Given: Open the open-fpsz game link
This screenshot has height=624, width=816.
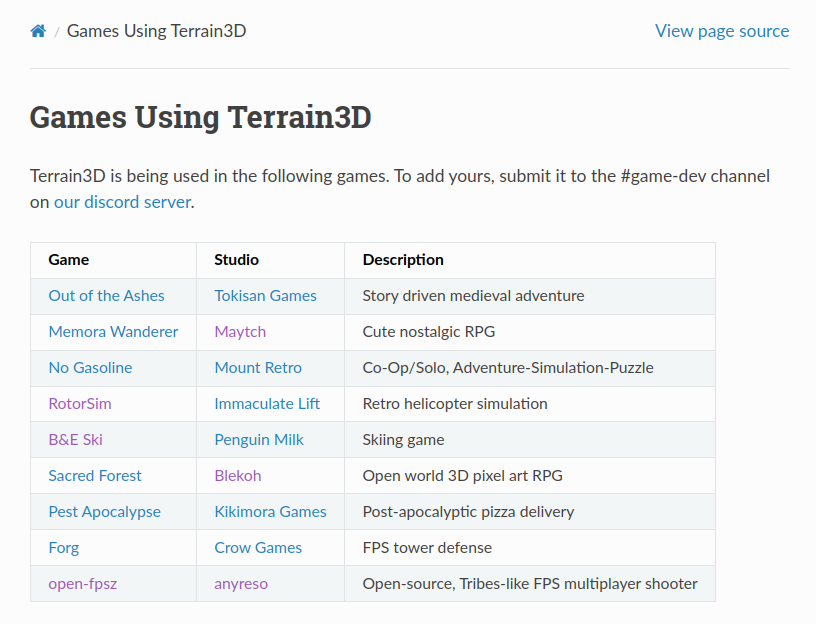Looking at the screenshot, I should click(x=83, y=583).
